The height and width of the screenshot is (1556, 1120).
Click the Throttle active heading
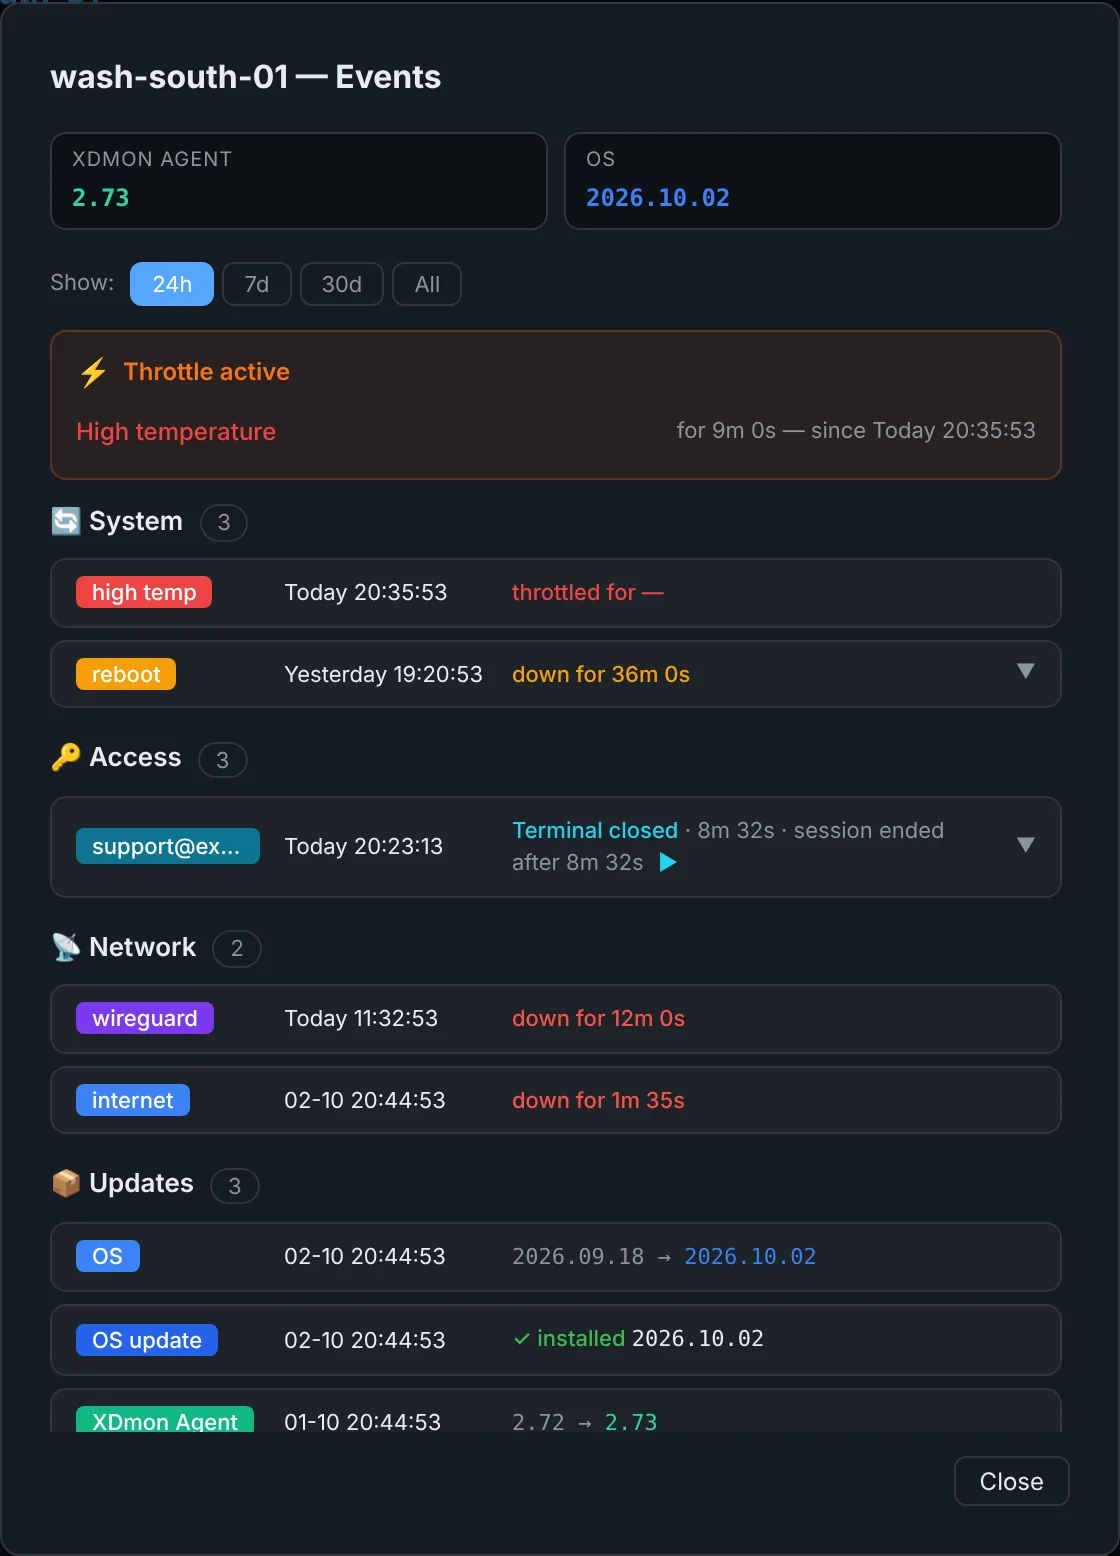click(x=207, y=372)
